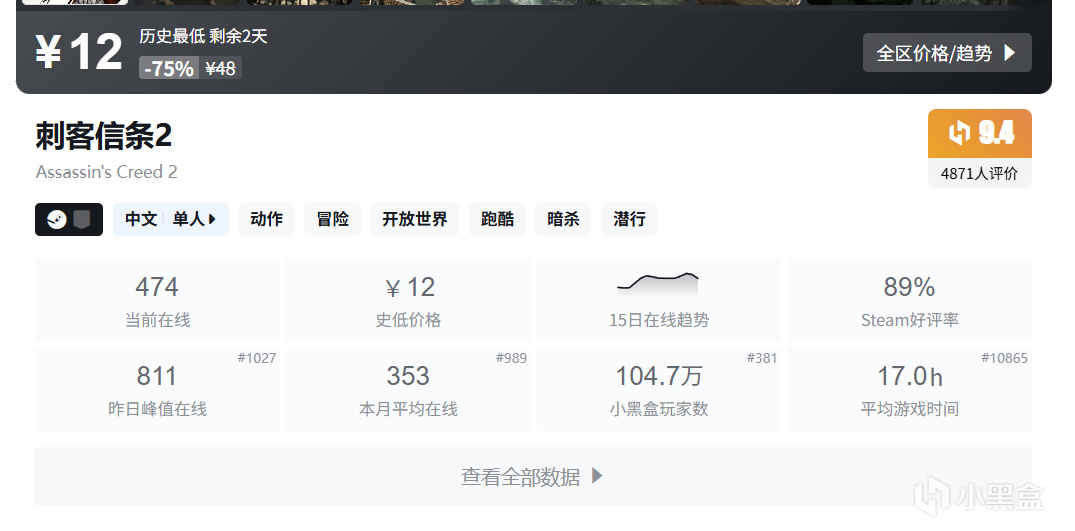Click the 474 当前在线 stat card
The width and height of the screenshot is (1075, 531).
click(x=157, y=300)
